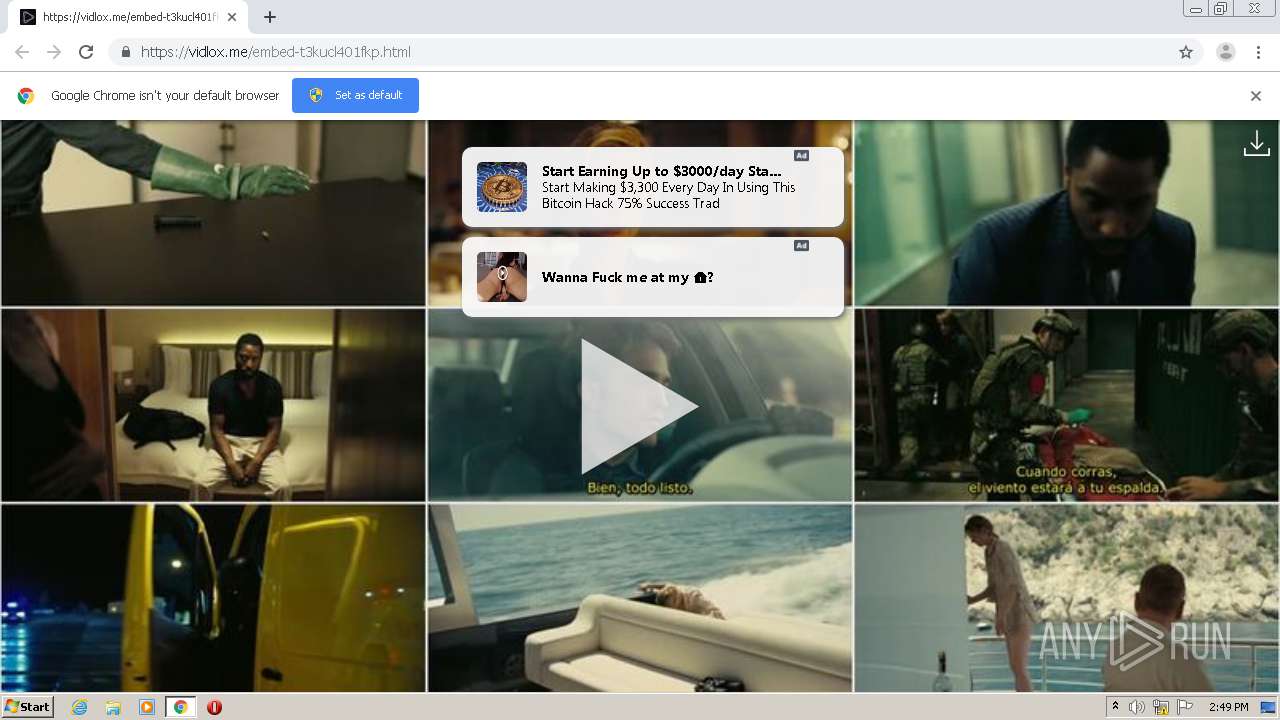Click the Set as default button
Image resolution: width=1280 pixels, height=720 pixels.
point(355,95)
